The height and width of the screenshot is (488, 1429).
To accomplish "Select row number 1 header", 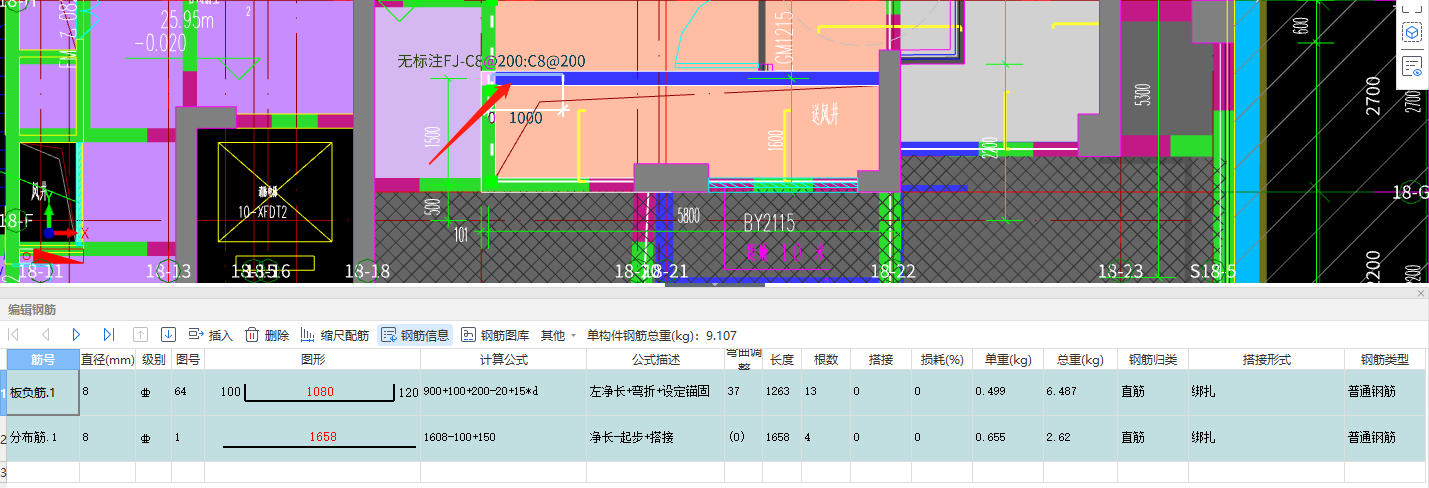I will click(x=3, y=392).
